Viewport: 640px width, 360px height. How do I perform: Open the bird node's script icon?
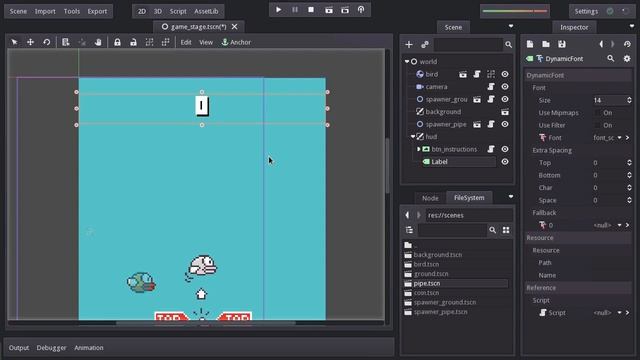coord(477,74)
